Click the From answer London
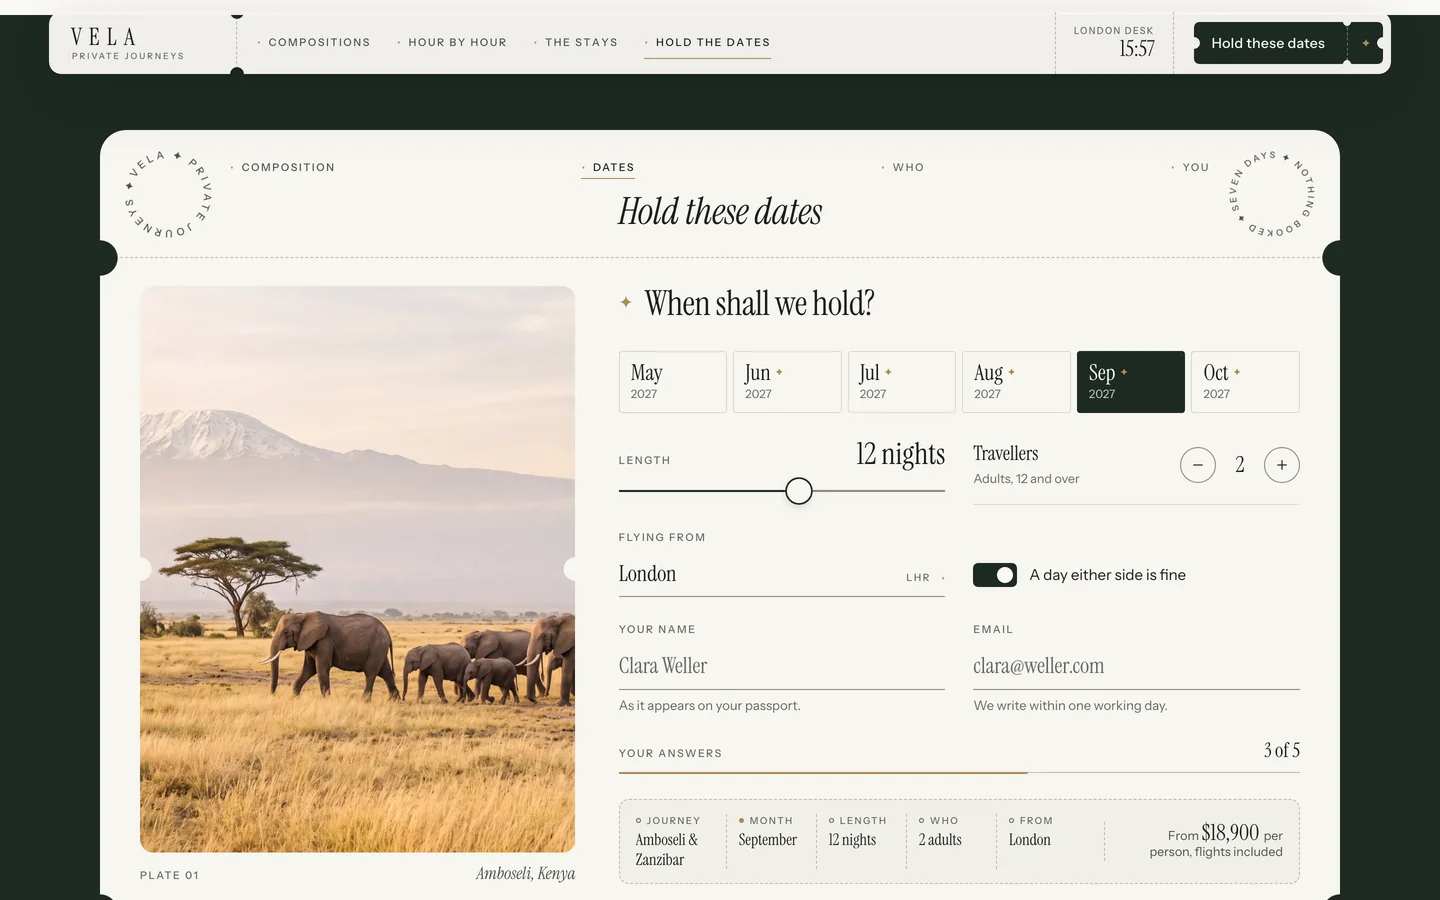This screenshot has height=900, width=1440. pos(1030,831)
